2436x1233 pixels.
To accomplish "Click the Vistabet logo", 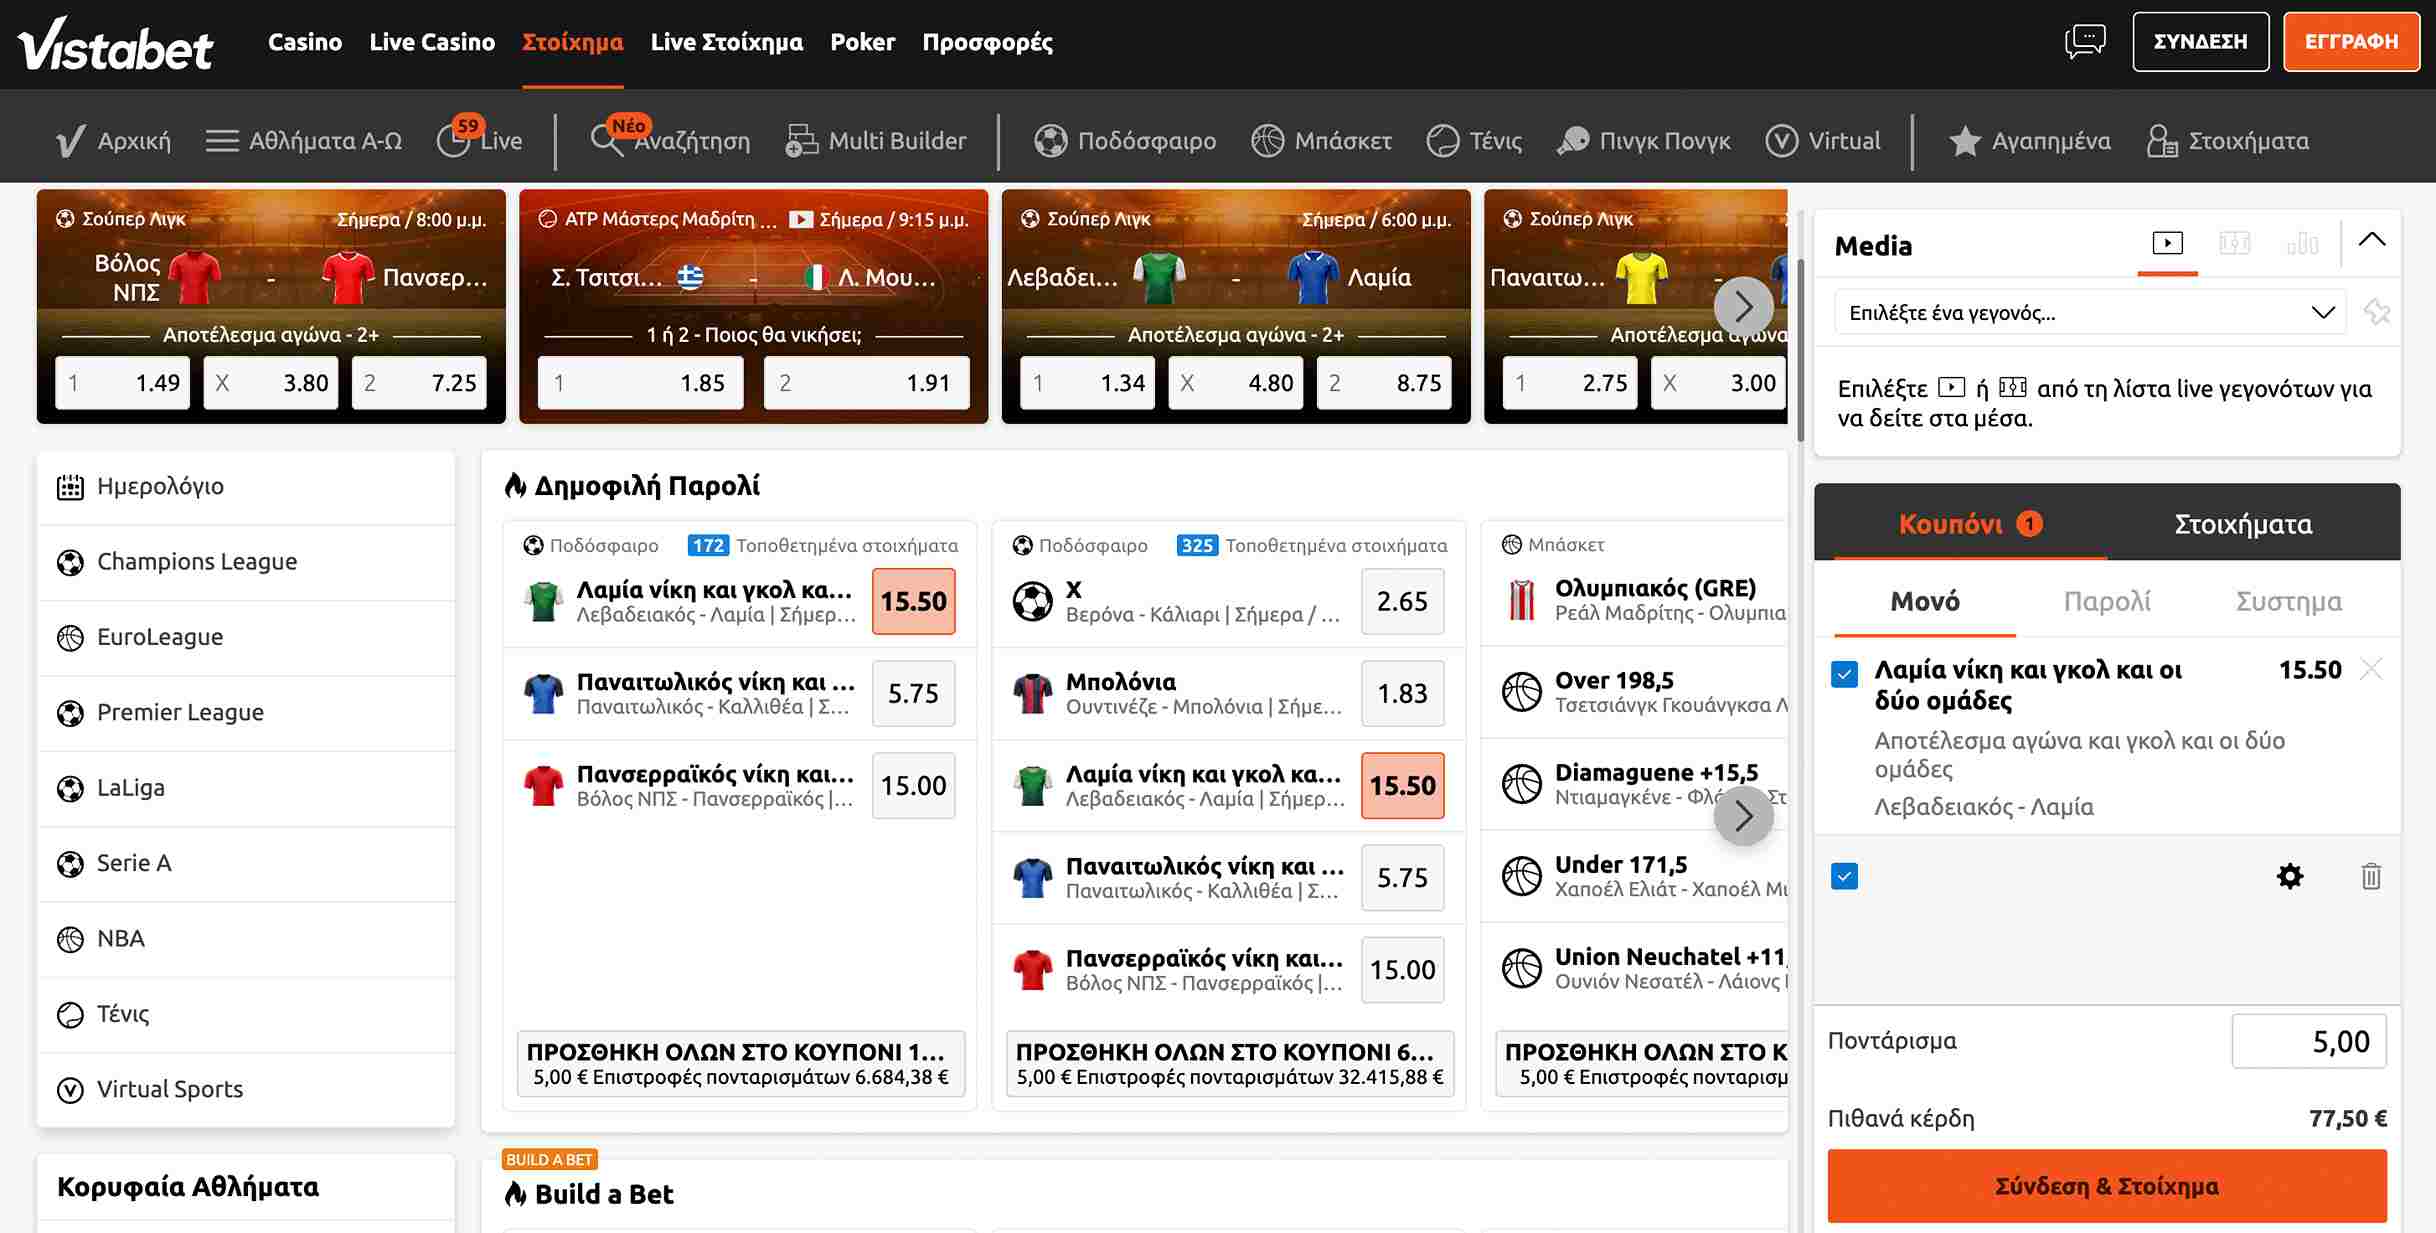I will [x=116, y=44].
